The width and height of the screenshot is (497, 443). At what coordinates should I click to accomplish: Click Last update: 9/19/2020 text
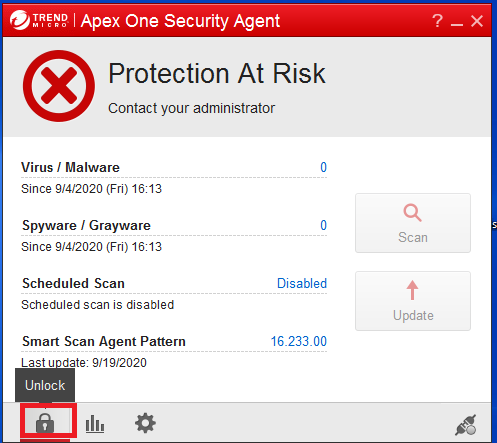pyautogui.click(x=84, y=363)
